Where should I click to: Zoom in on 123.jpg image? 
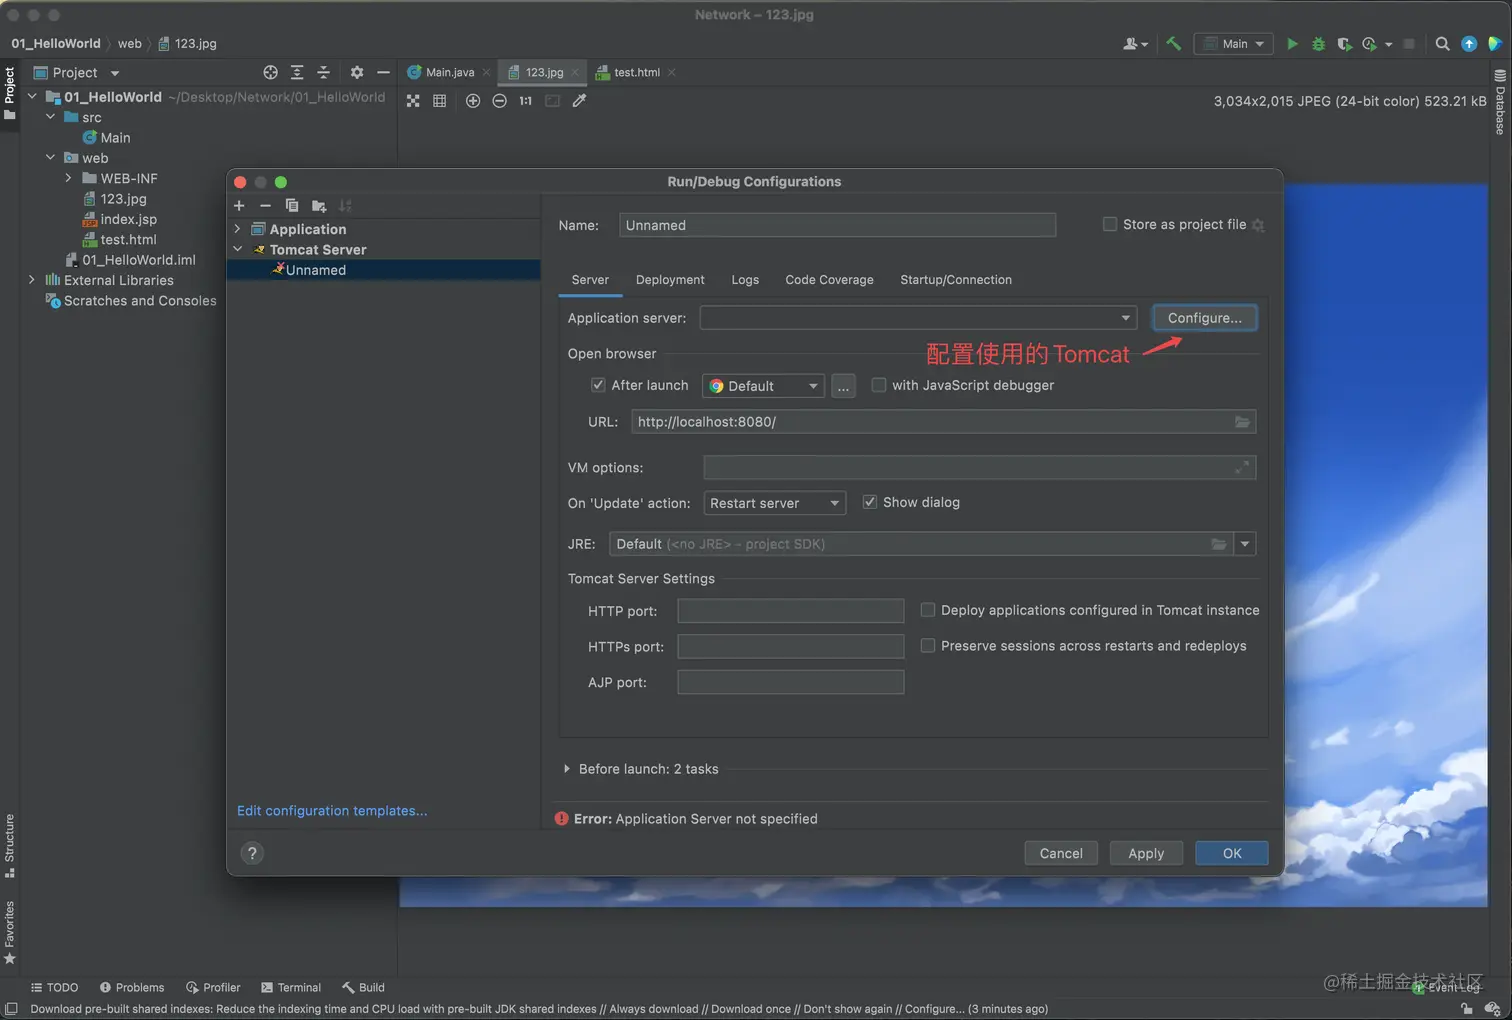pyautogui.click(x=473, y=101)
